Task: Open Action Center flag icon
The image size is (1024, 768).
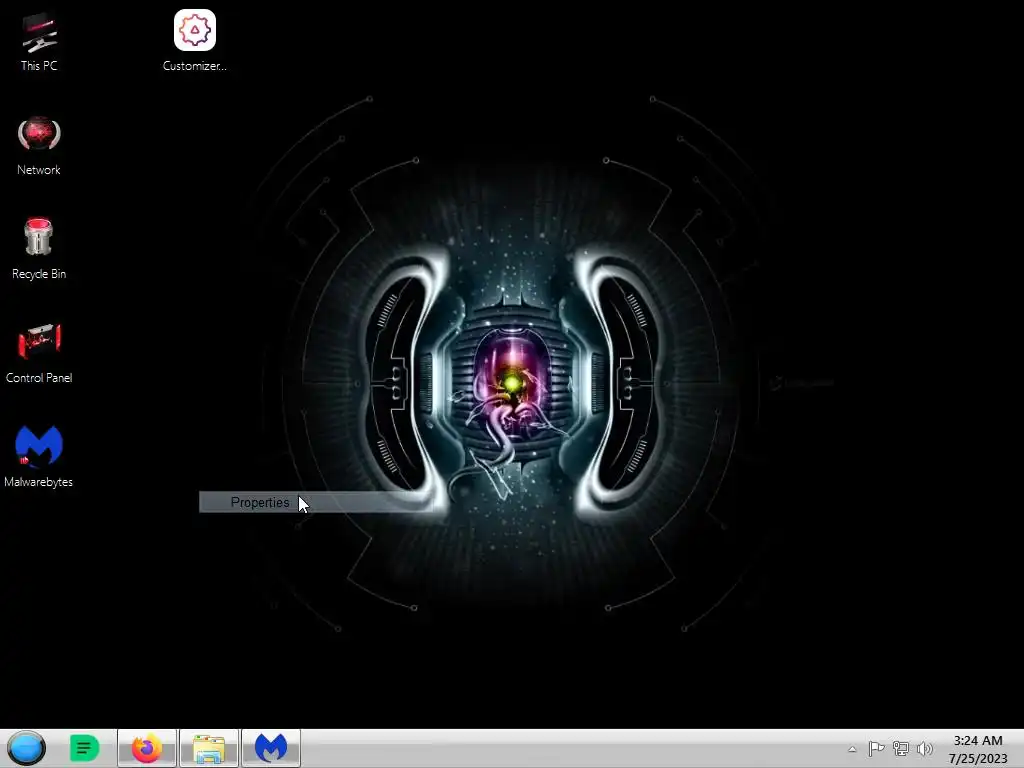Action: coord(876,748)
